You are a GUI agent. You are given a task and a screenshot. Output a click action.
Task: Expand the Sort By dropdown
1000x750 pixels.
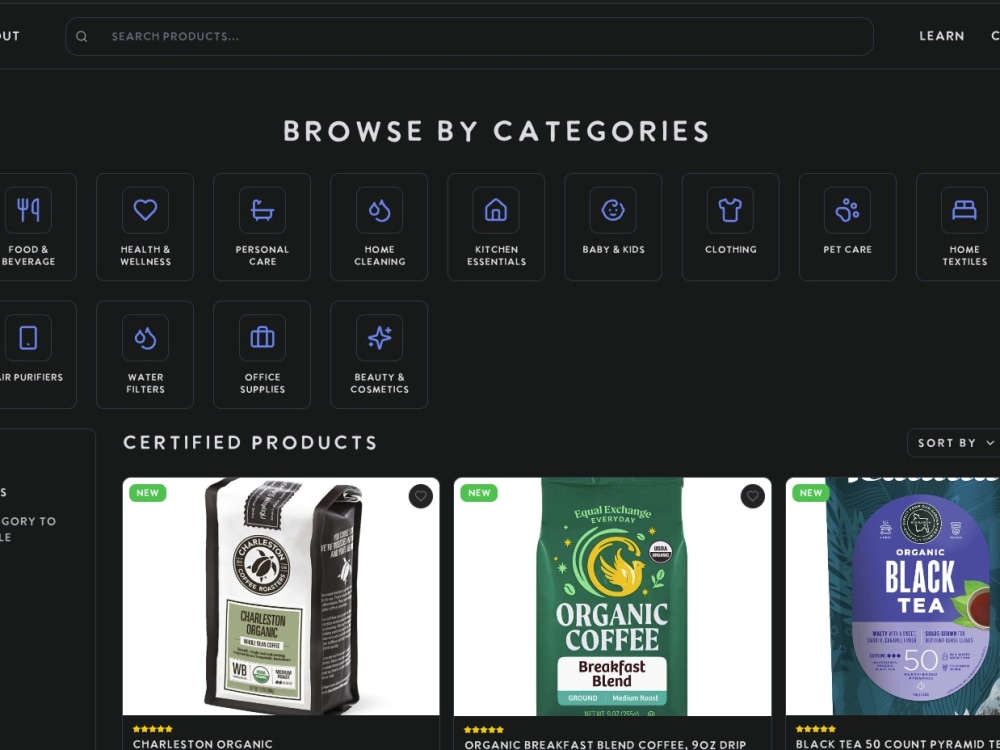coord(954,443)
